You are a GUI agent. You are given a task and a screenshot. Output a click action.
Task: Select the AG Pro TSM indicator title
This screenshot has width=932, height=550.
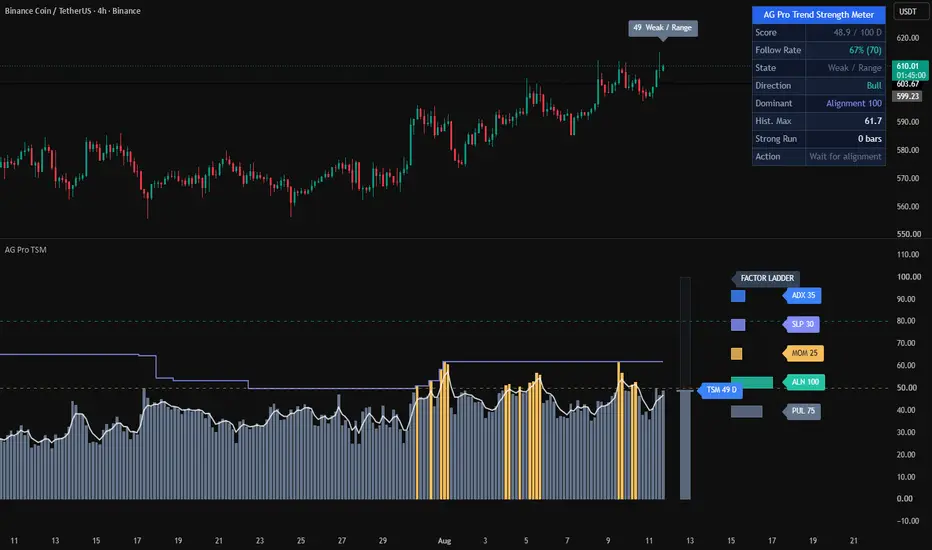(x=26, y=250)
